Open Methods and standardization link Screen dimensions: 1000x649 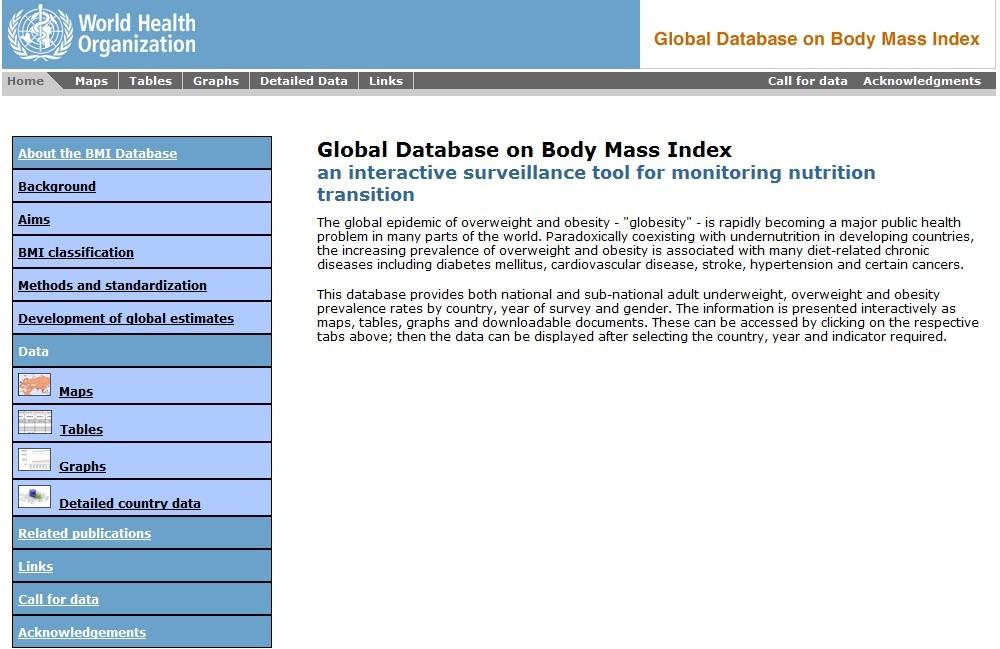pyautogui.click(x=112, y=286)
